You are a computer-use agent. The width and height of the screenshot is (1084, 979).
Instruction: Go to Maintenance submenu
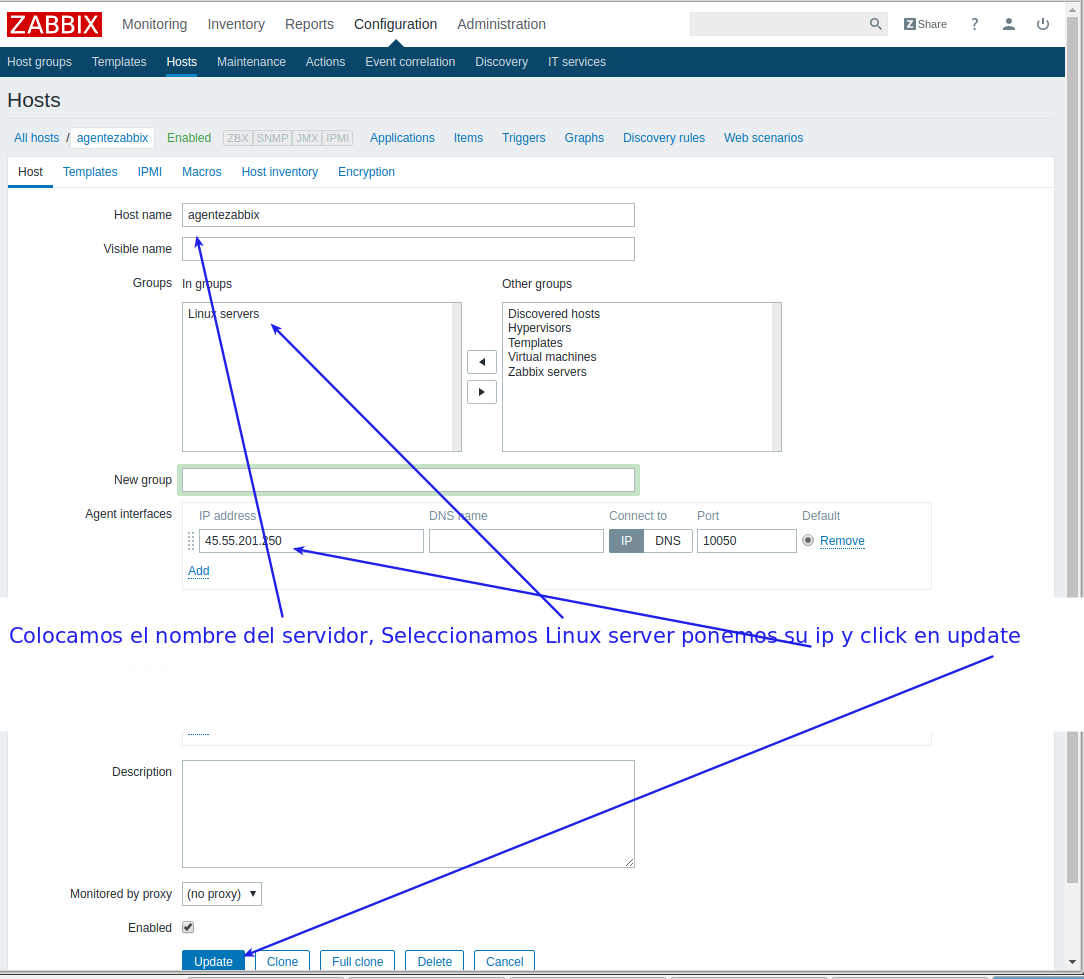click(251, 62)
